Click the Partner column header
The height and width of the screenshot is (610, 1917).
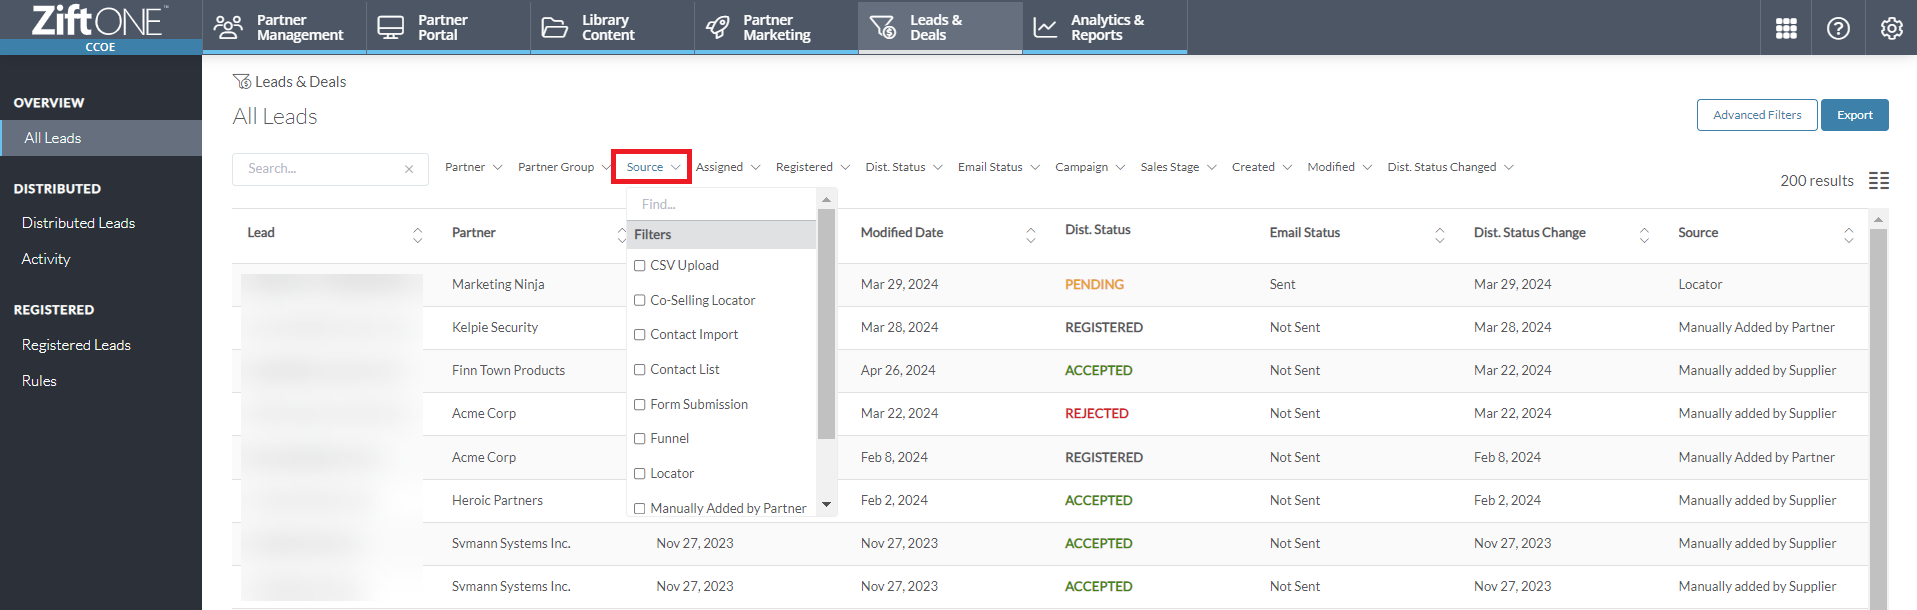pyautogui.click(x=473, y=232)
